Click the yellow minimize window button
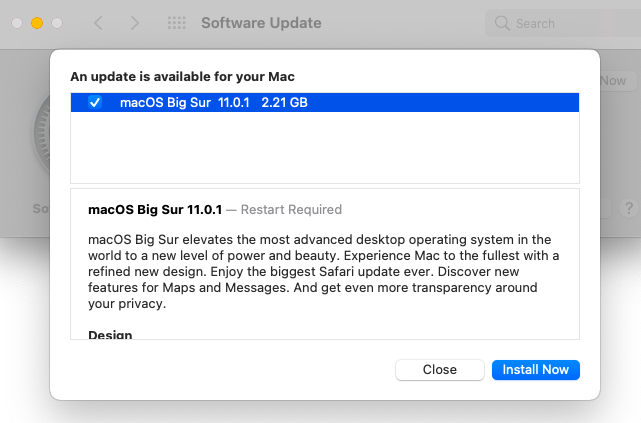Image resolution: width=641 pixels, height=423 pixels. tap(37, 23)
